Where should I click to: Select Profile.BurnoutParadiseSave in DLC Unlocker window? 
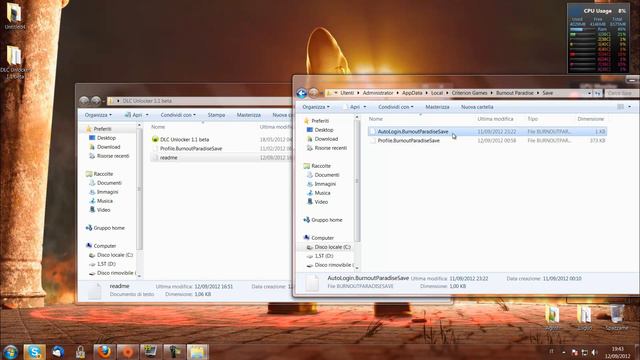click(x=191, y=149)
